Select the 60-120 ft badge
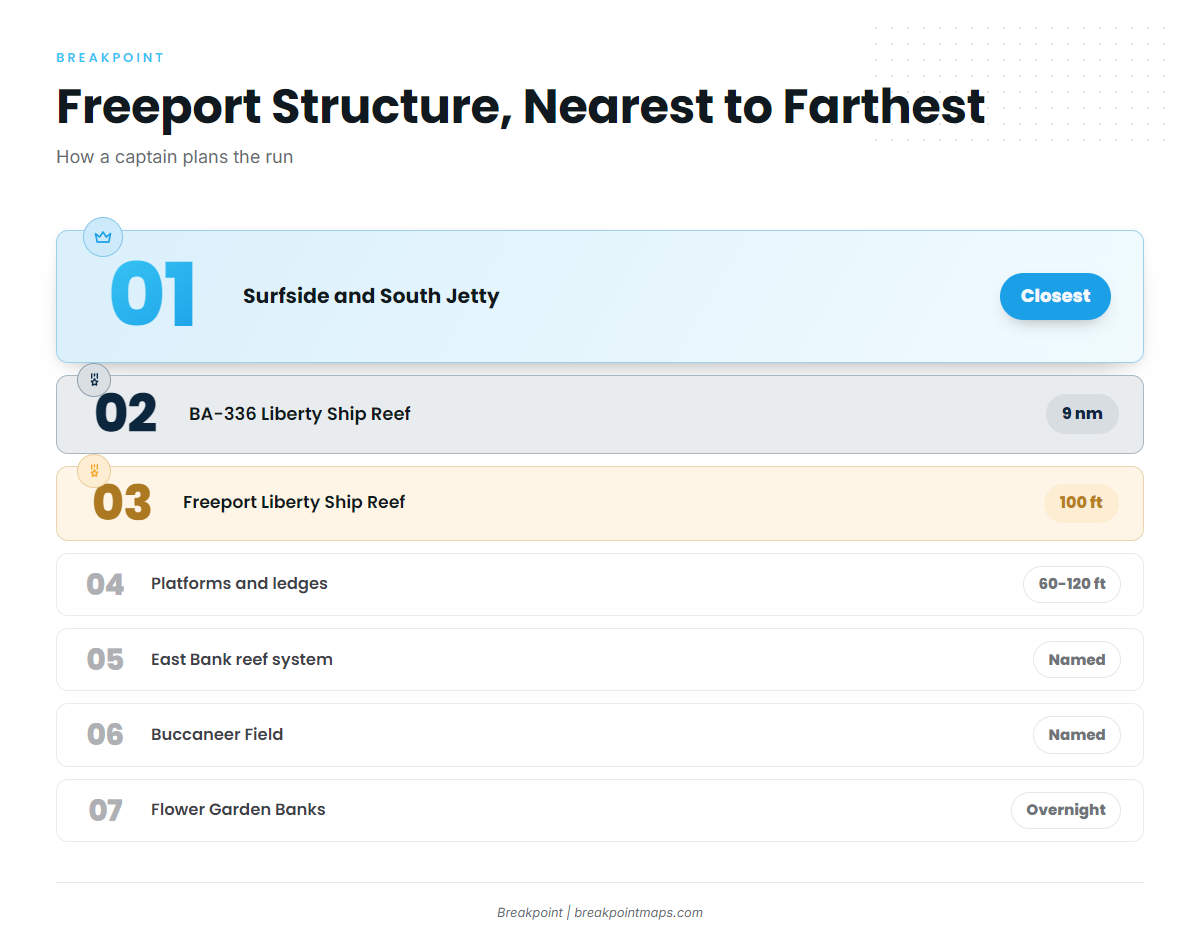Screen dimensions: 1200x946 1072,584
